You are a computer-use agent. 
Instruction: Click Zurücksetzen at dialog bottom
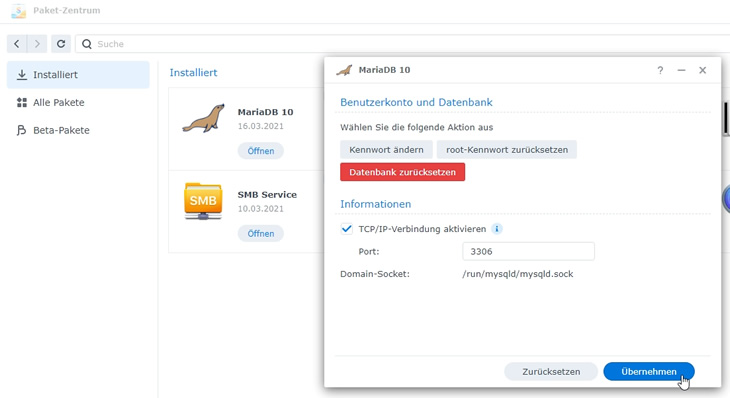[x=551, y=371]
